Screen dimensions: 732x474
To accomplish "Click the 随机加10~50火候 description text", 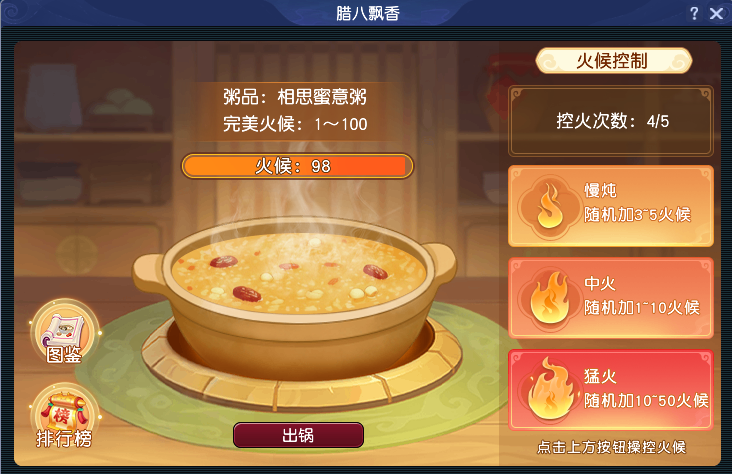I will [646, 401].
